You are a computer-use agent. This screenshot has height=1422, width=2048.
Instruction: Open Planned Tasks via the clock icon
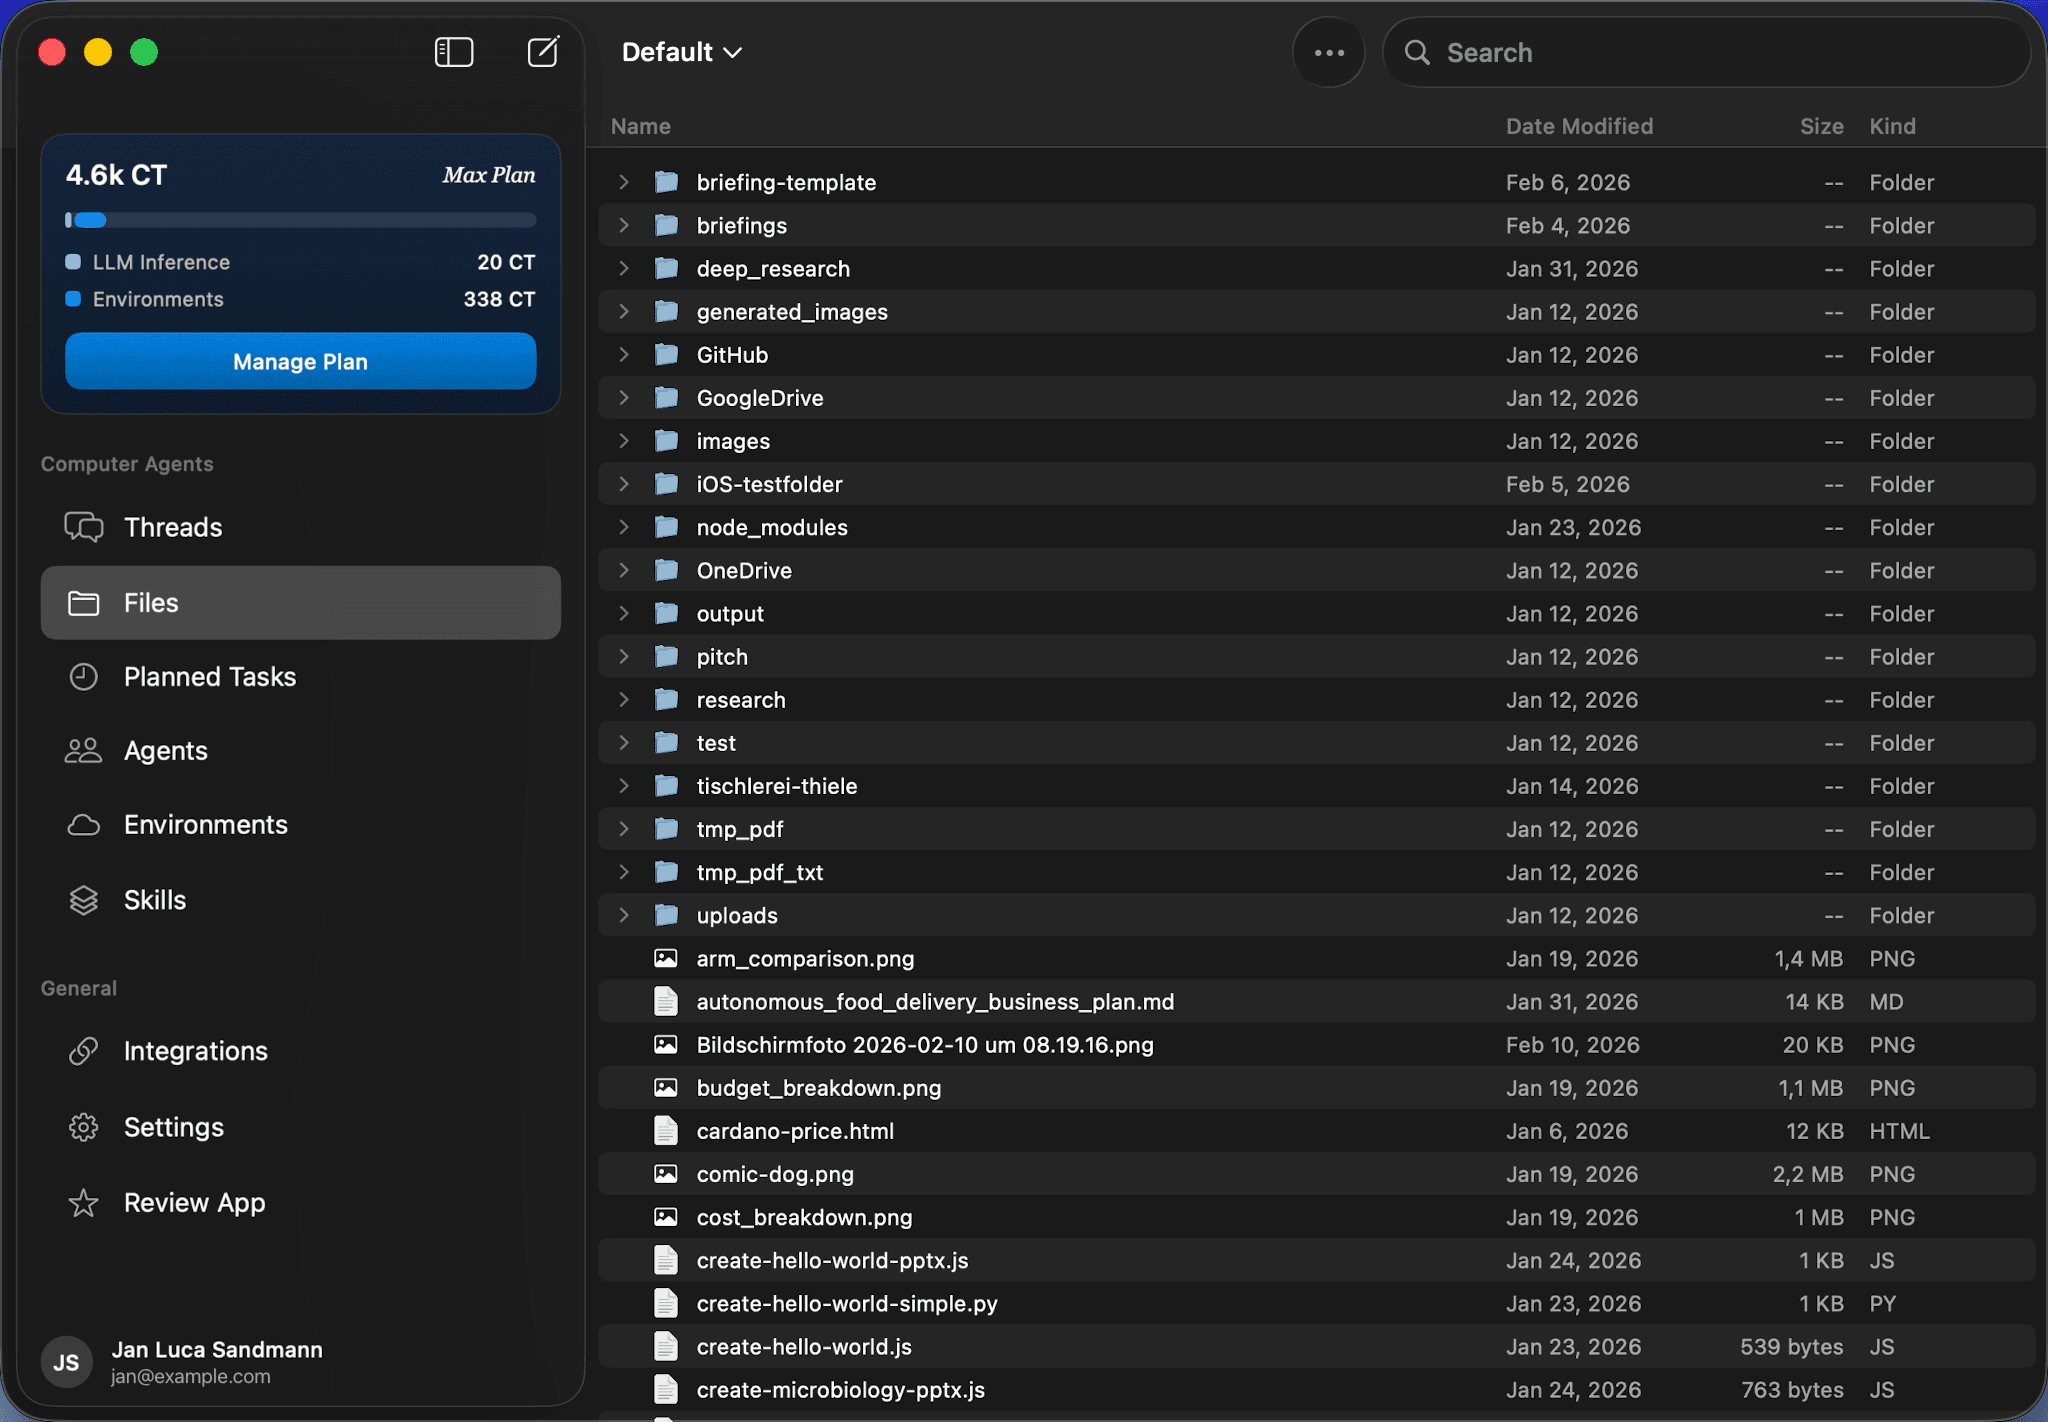[84, 676]
